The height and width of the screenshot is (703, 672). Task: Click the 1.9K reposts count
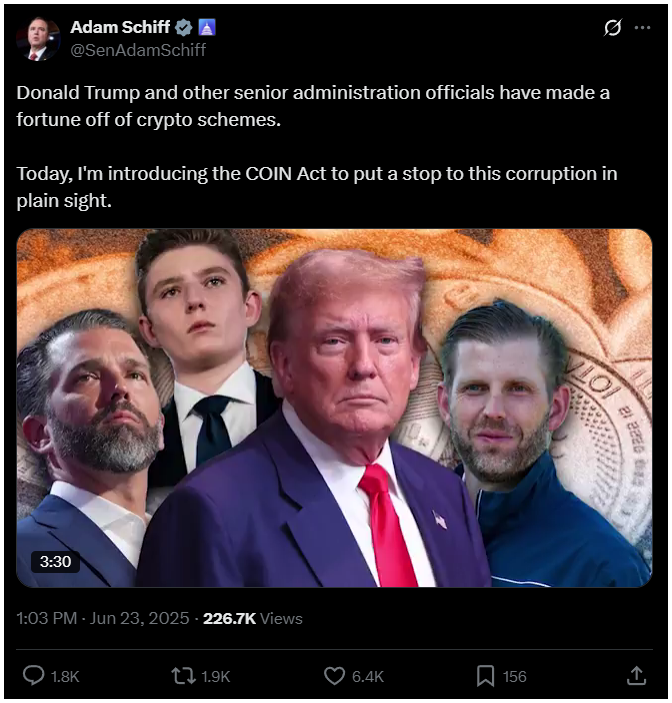216,676
